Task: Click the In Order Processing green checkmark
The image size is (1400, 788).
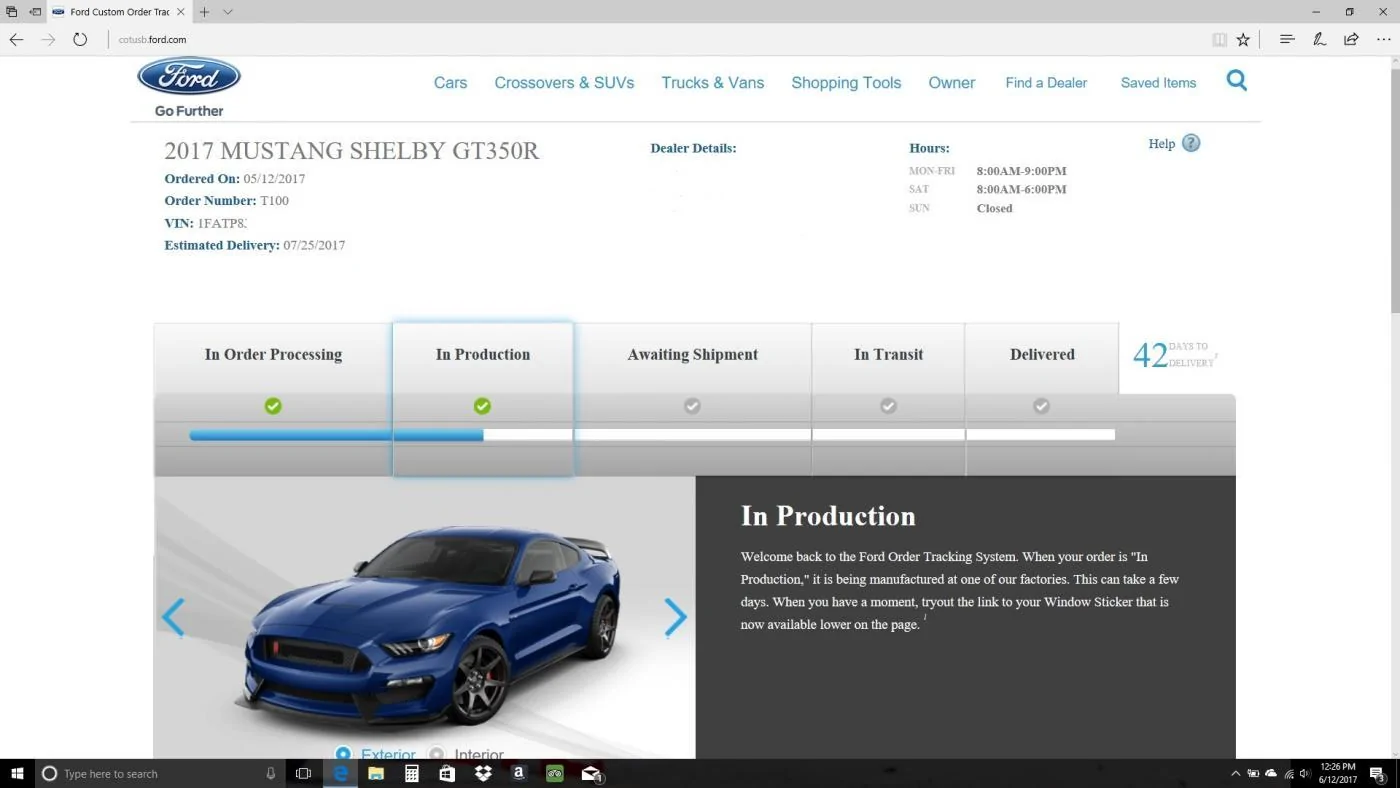Action: point(273,406)
